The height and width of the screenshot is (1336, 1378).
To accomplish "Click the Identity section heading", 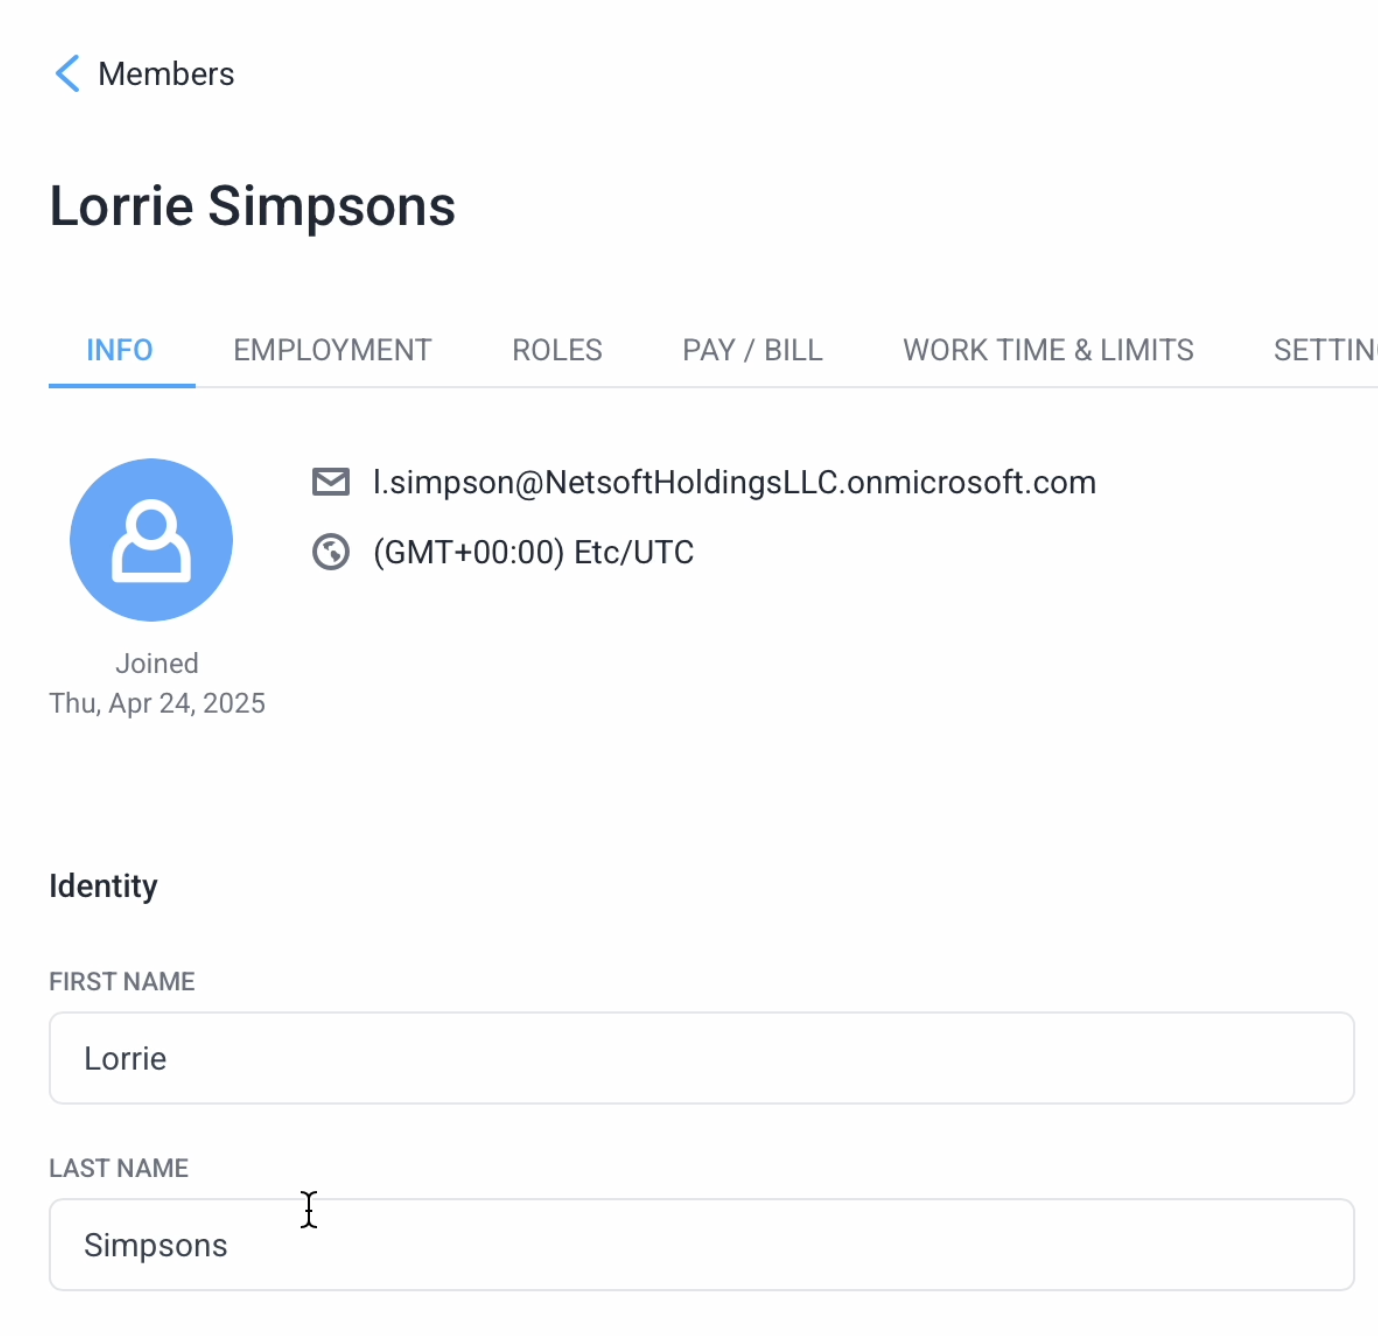I will pos(103,886).
